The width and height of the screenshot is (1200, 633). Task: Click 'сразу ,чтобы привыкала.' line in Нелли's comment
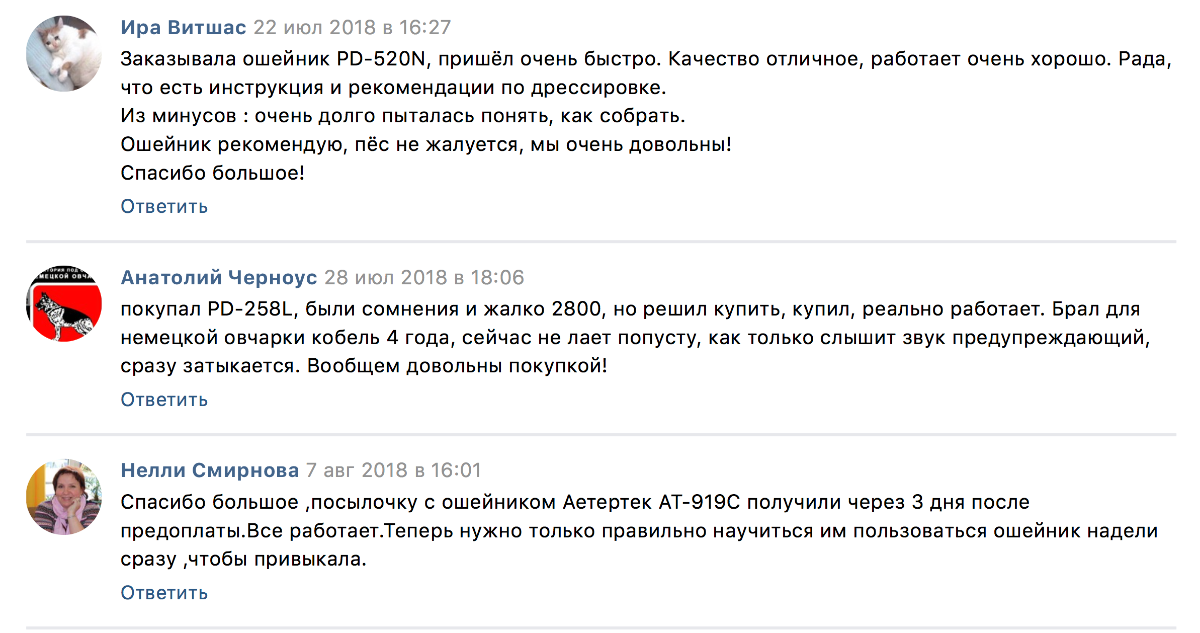pos(244,560)
